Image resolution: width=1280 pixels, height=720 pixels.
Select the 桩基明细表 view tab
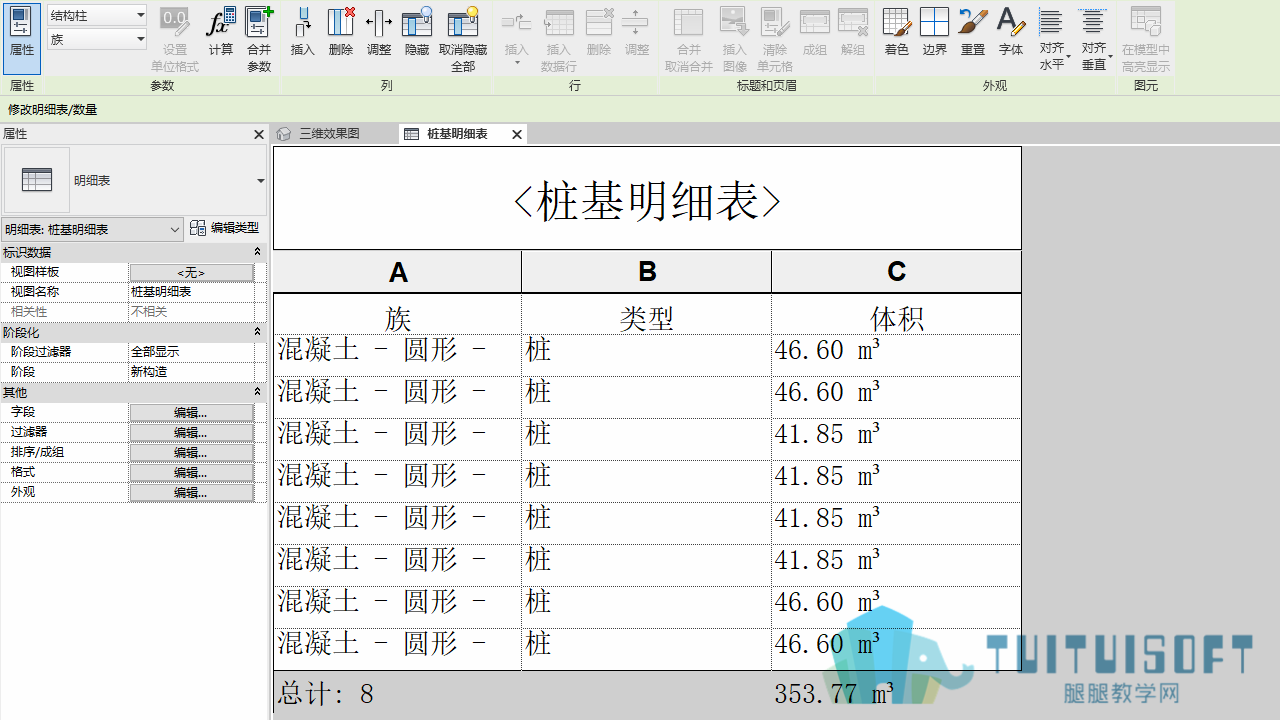[457, 134]
